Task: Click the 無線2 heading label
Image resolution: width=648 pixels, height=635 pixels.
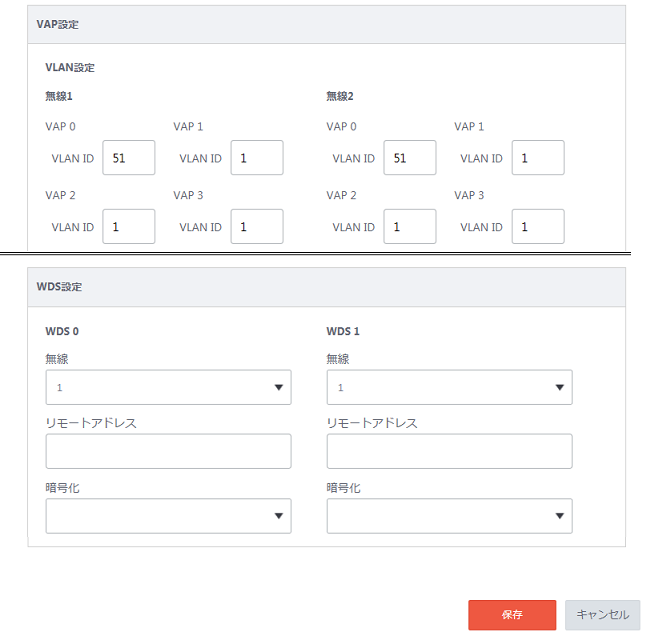Action: (x=340, y=96)
